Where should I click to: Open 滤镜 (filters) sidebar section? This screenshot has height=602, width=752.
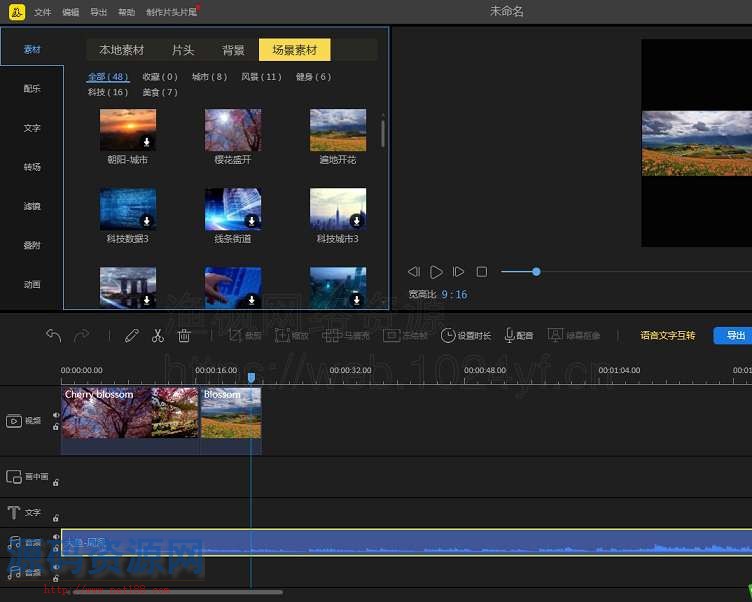[32, 206]
